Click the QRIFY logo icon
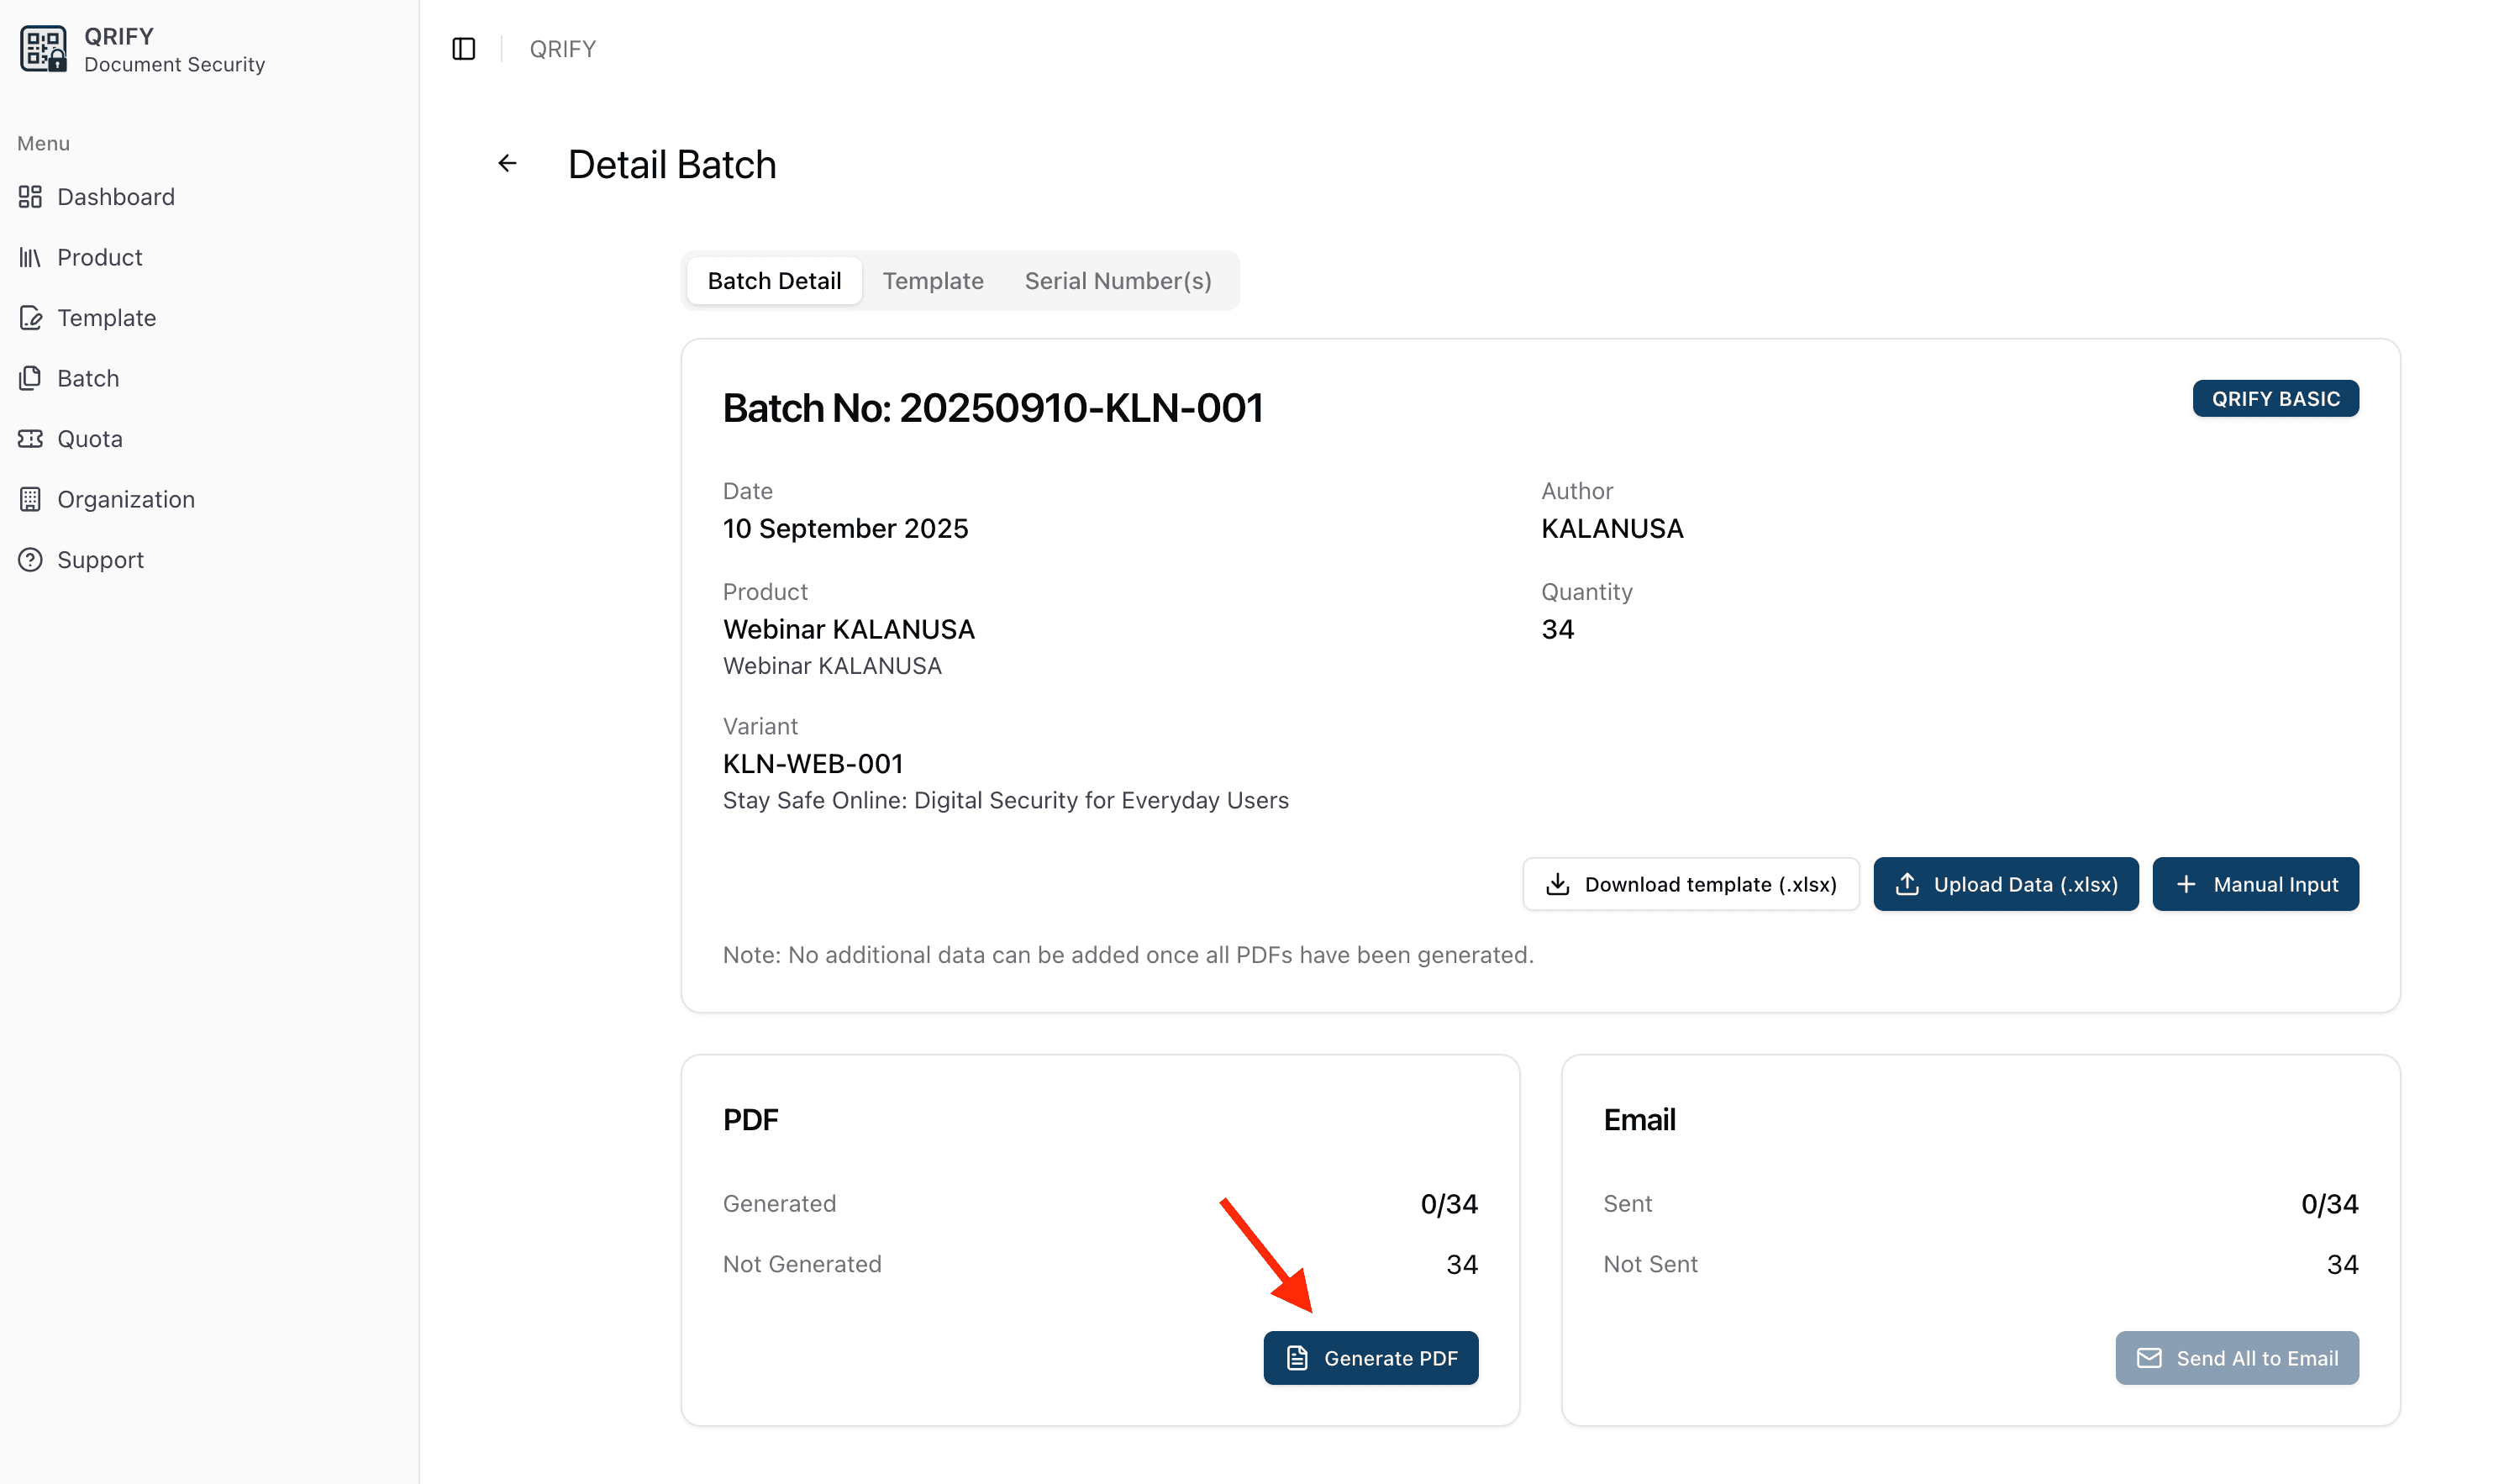This screenshot has height=1484, width=2499. pos(43,49)
